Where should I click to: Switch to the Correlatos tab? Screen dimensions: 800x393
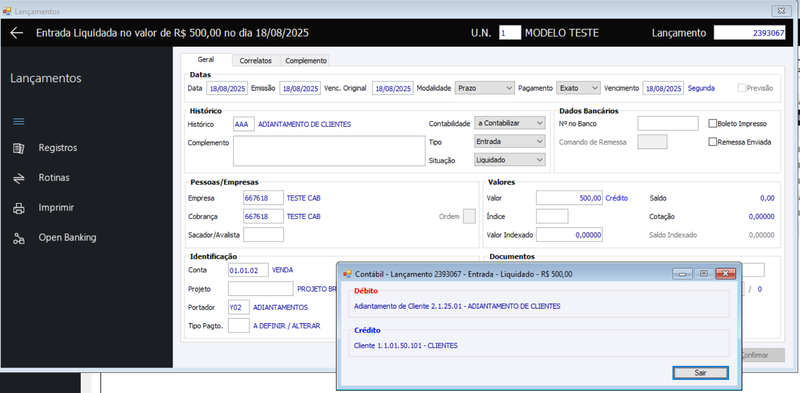click(x=256, y=60)
